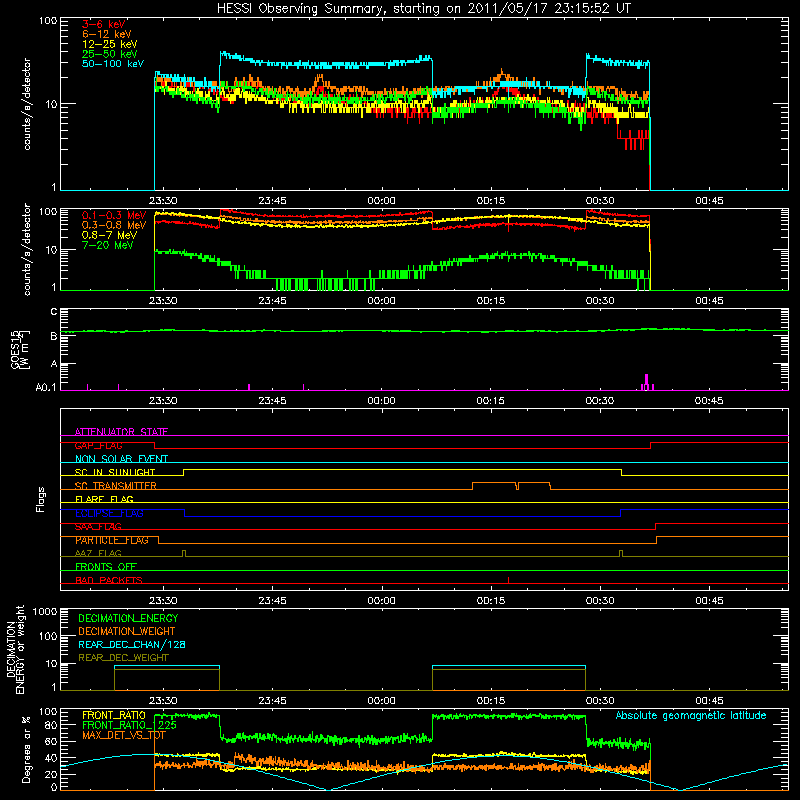800x800 pixels.
Task: Click the 0.3-0.8 MeV legend label
Action: click(114, 225)
